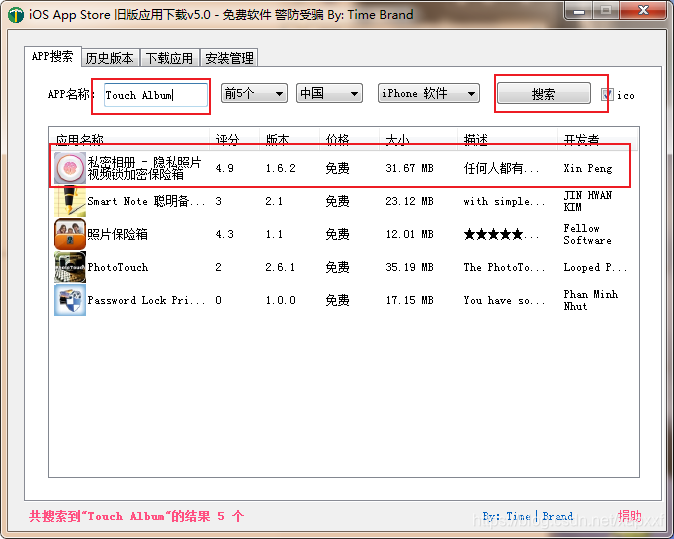Click the By: Time Brand link

pos(527,516)
